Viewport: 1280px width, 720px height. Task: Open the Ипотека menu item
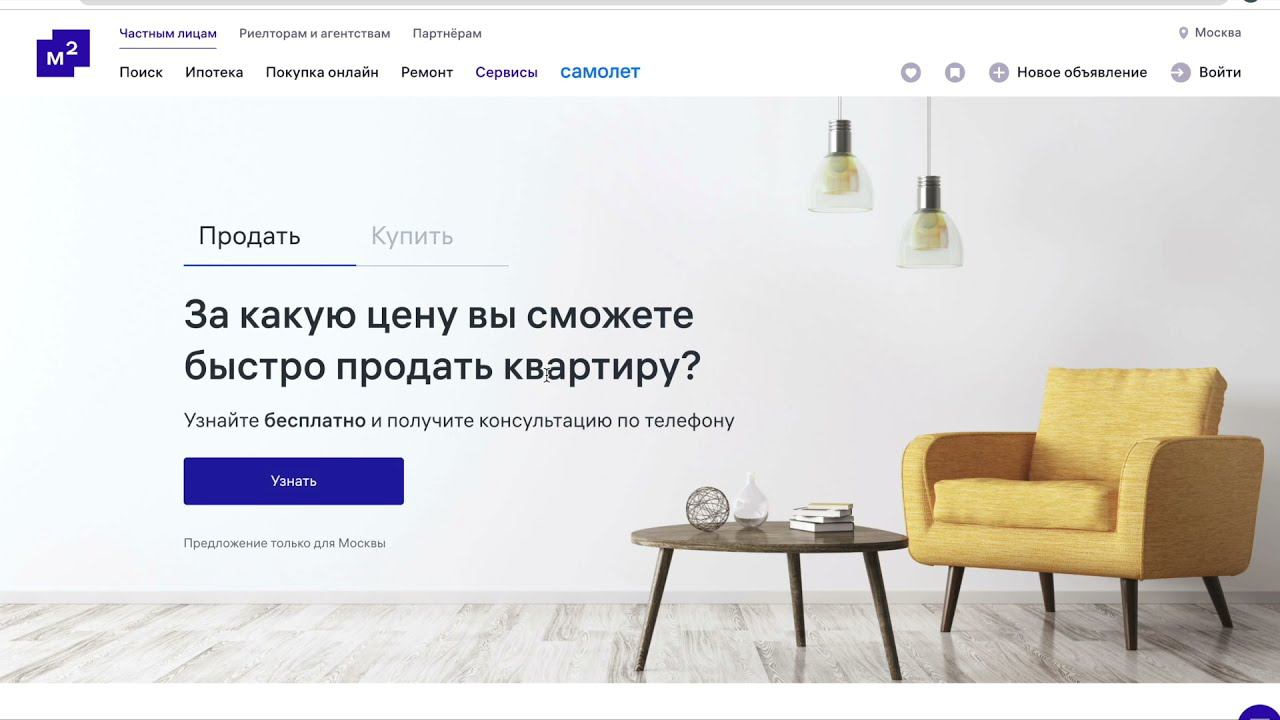[214, 72]
